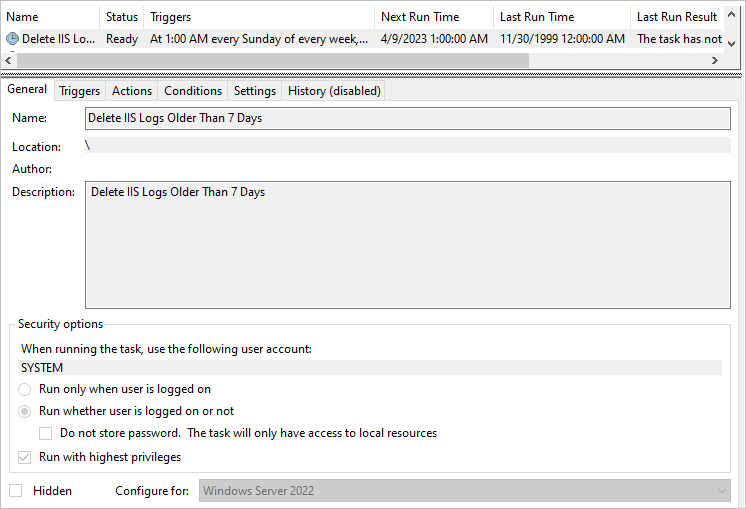The height and width of the screenshot is (509, 746).
Task: Click the horizontal scrollbar thumb in task list
Action: click(x=273, y=60)
